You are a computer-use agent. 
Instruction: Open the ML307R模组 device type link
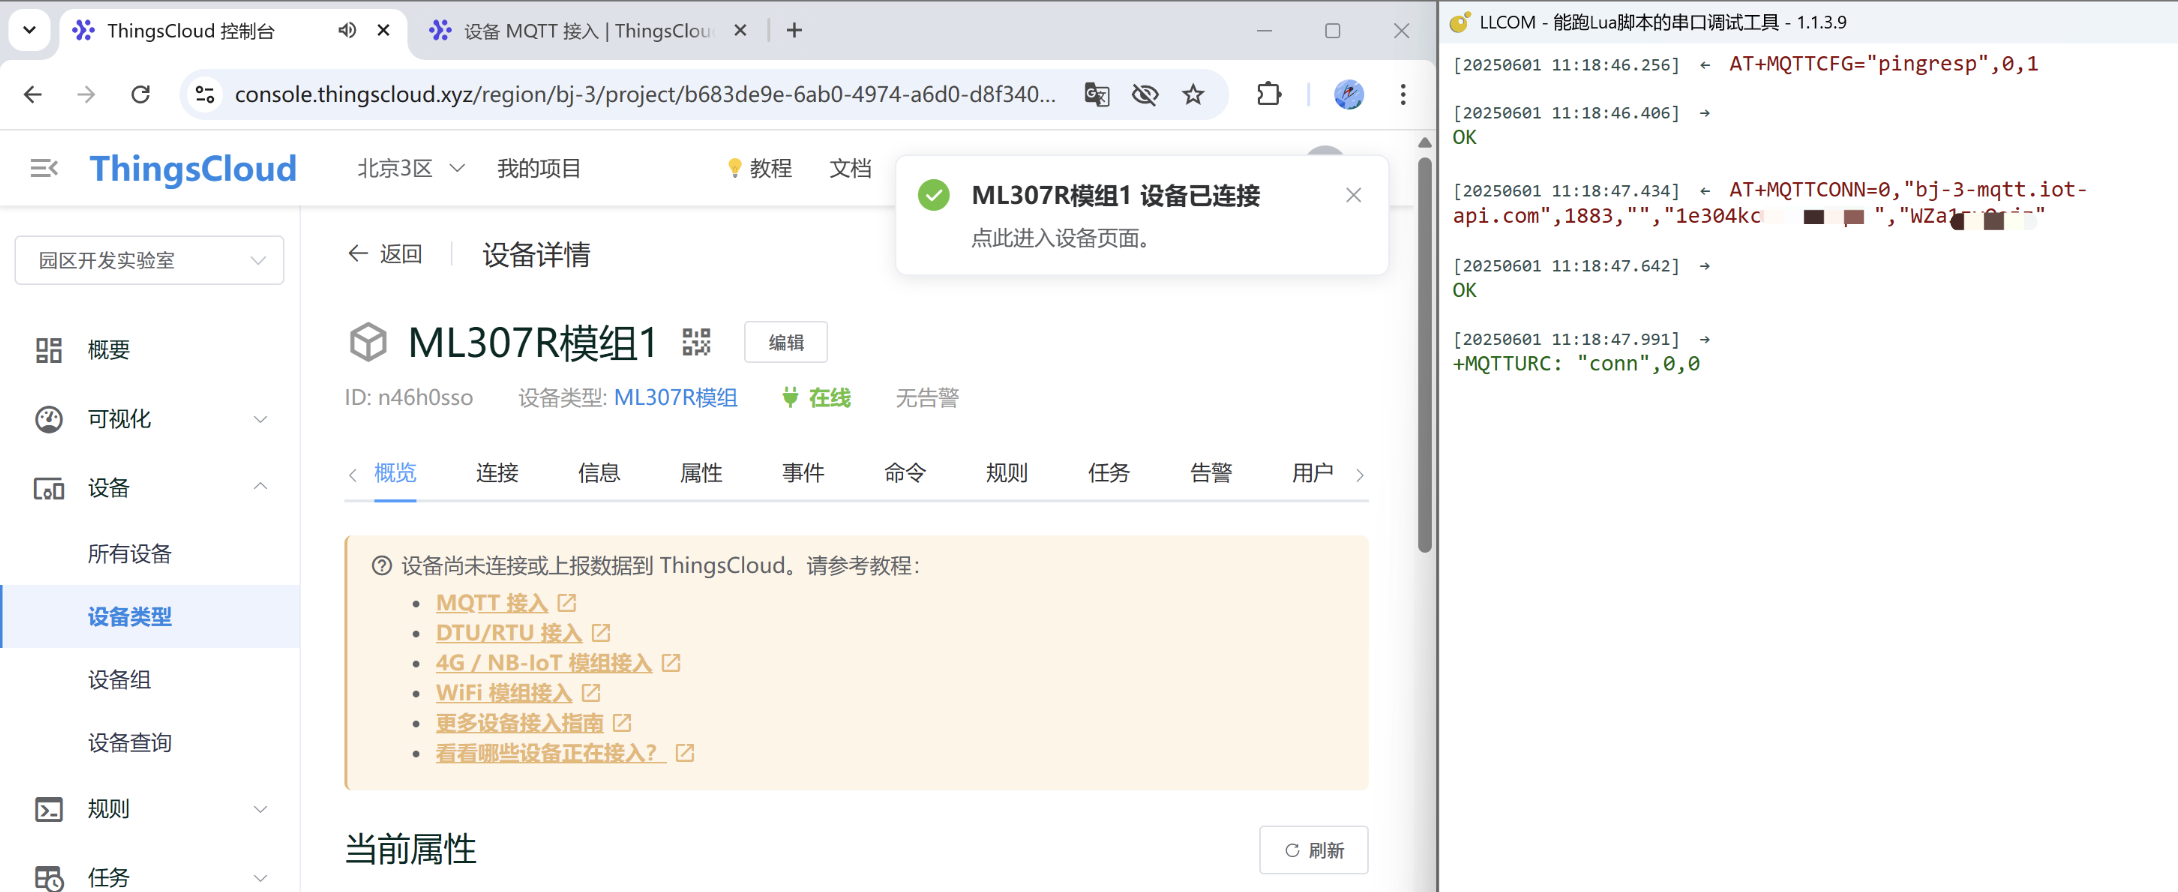(675, 398)
